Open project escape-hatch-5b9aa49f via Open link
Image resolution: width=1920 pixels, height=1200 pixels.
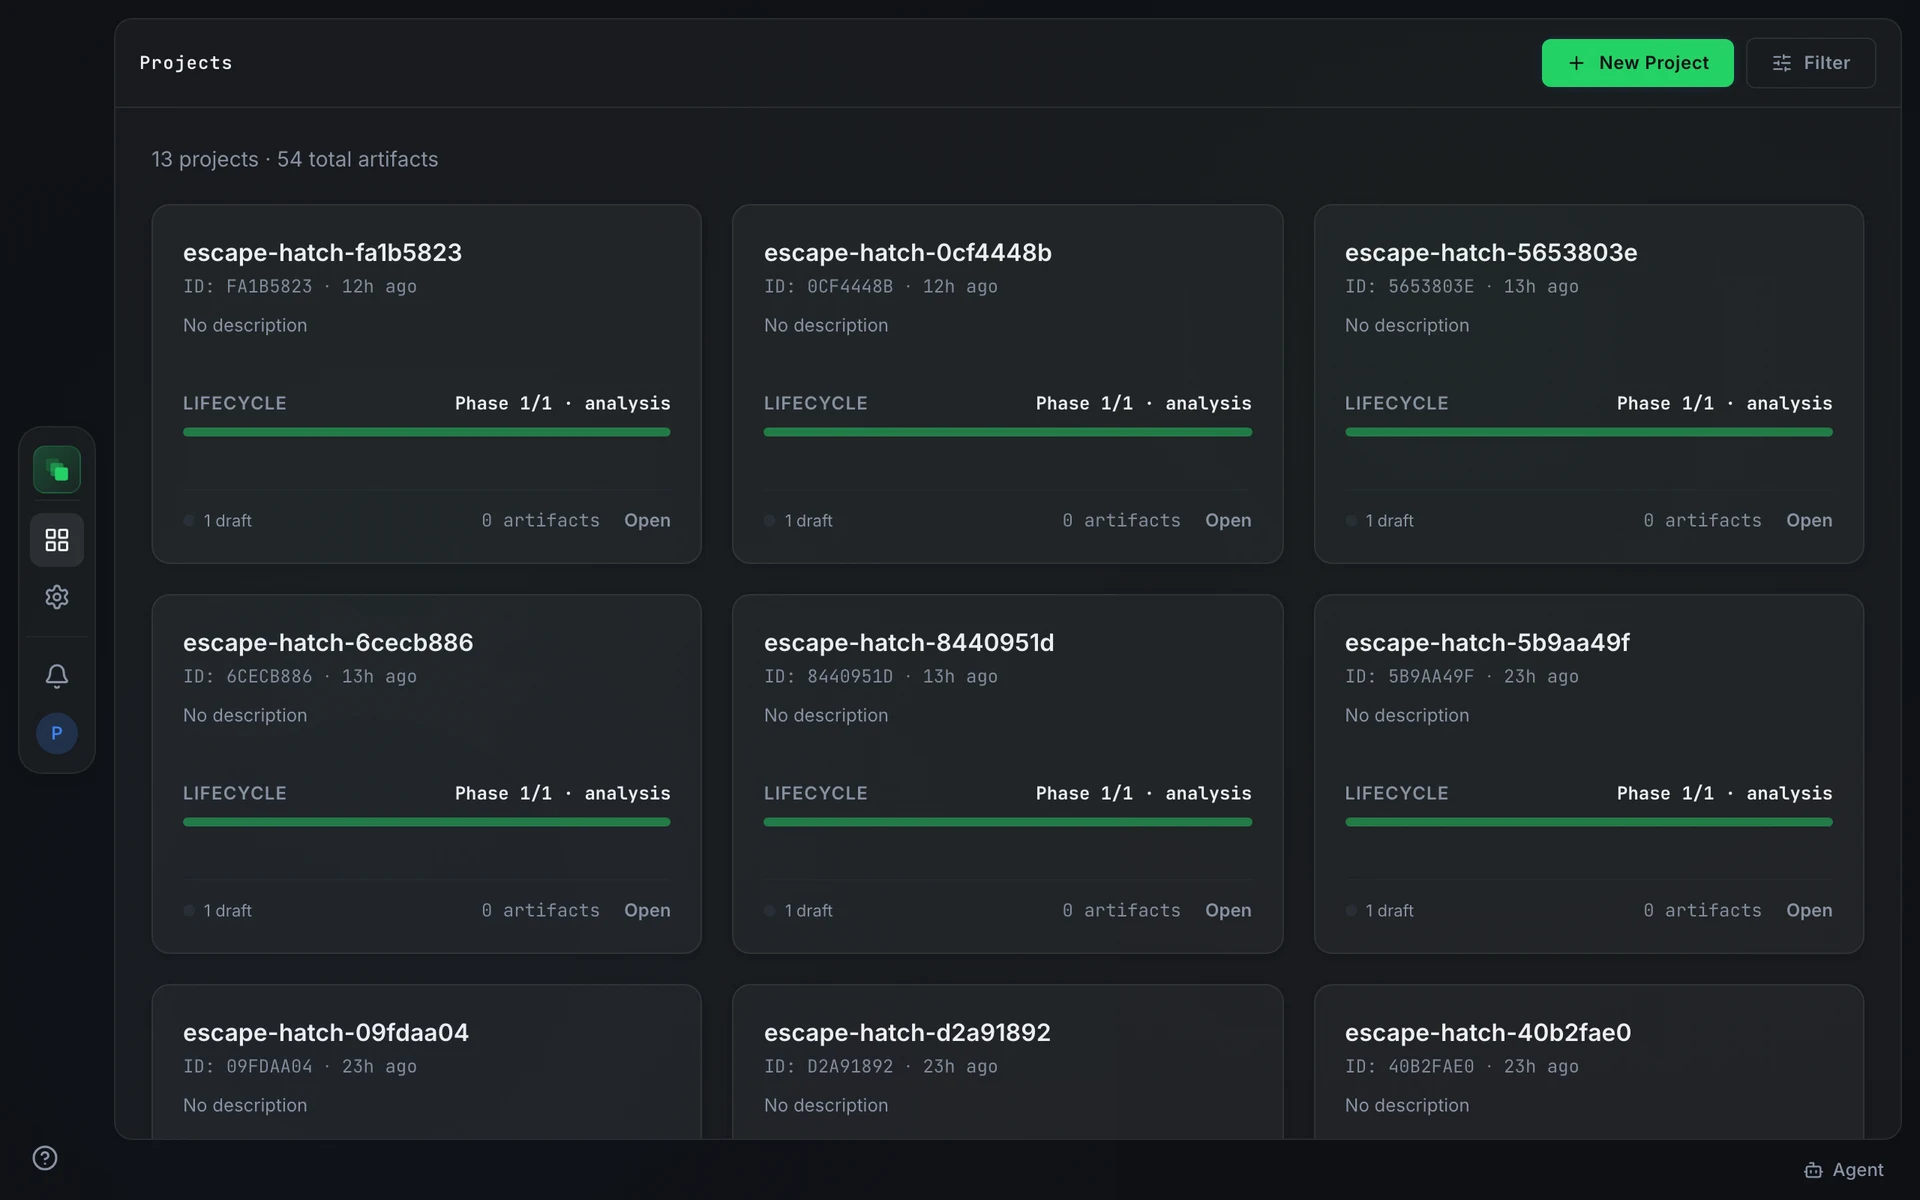1809,910
